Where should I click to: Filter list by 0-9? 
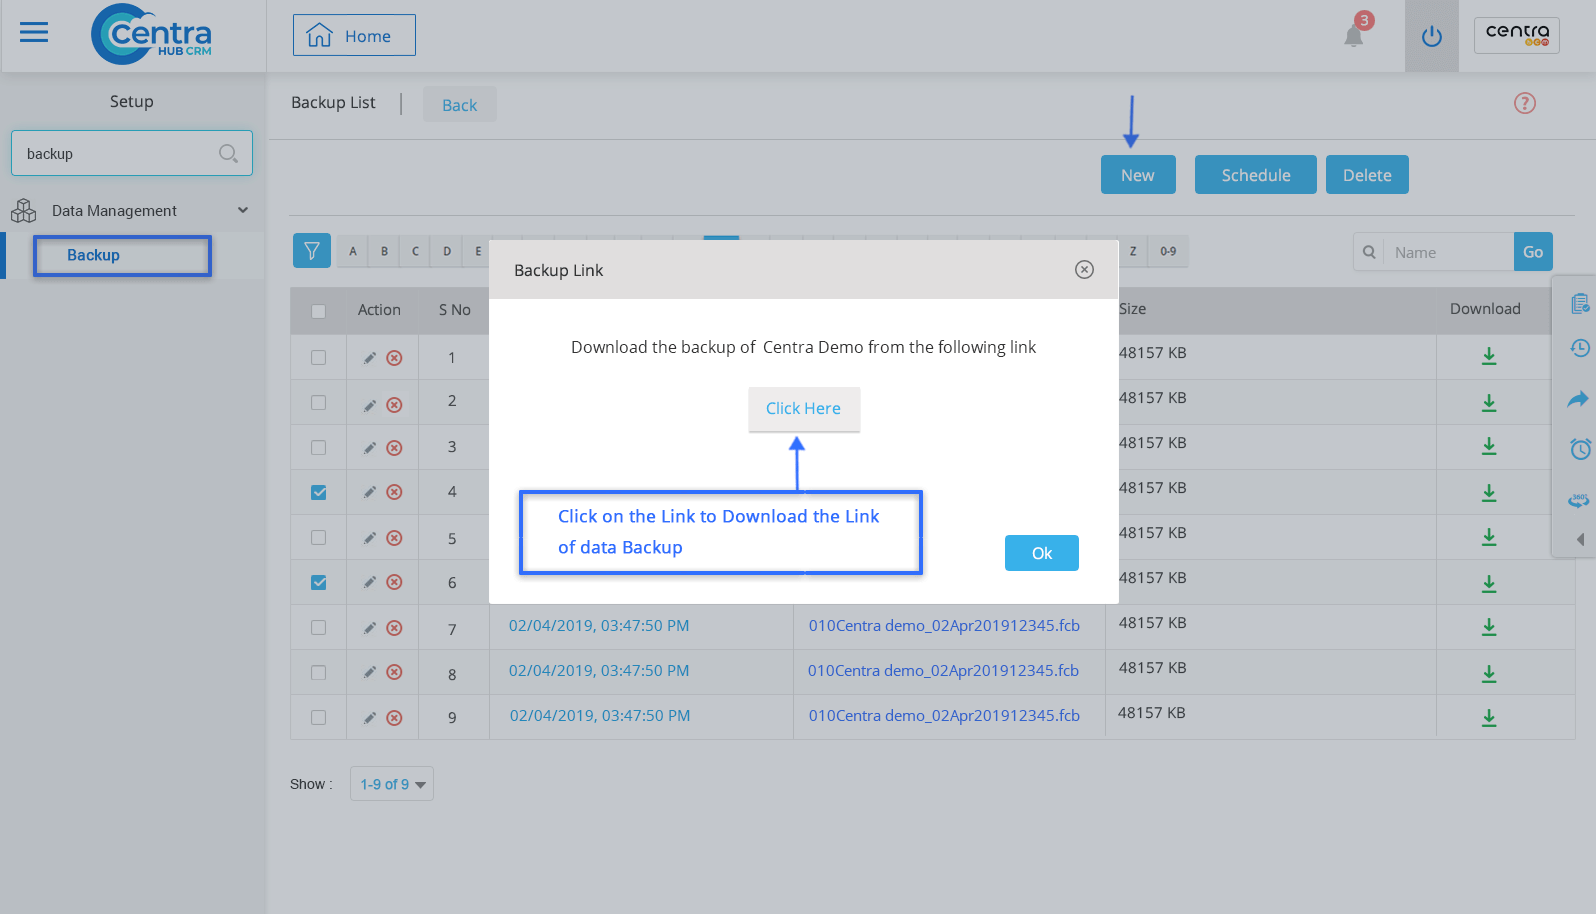1168,251
